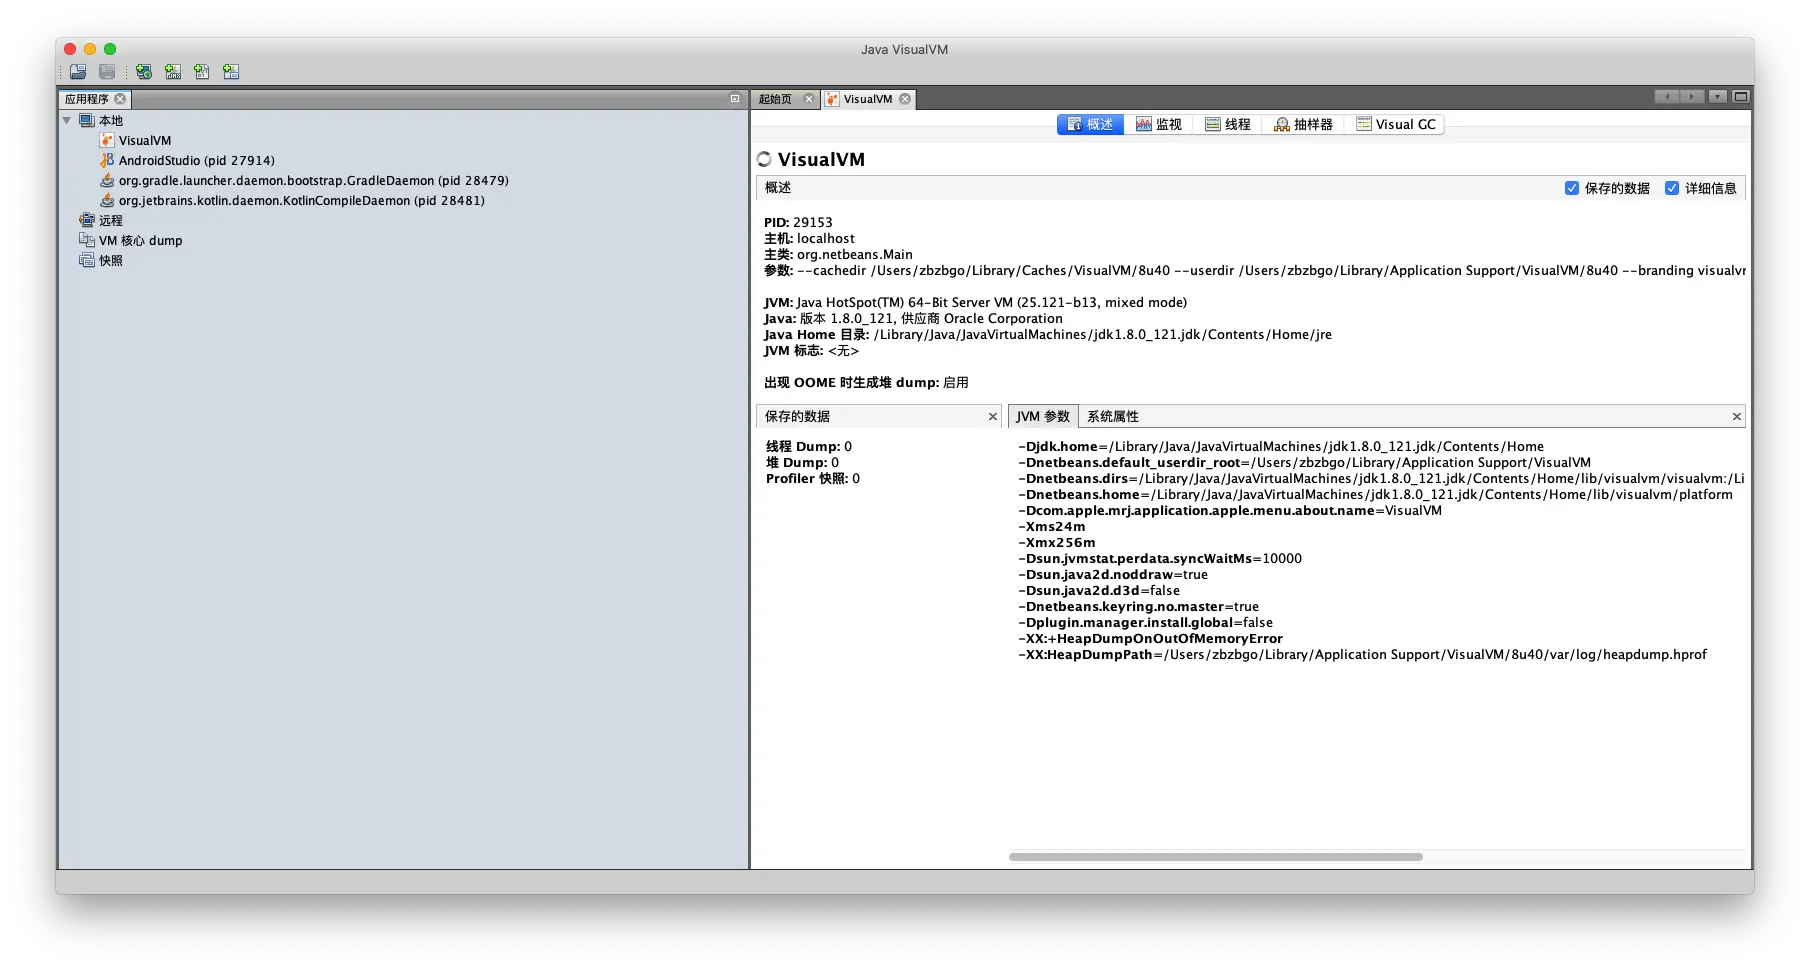
Task: Click the Add VM Coredump toolbar icon
Action: tap(202, 72)
